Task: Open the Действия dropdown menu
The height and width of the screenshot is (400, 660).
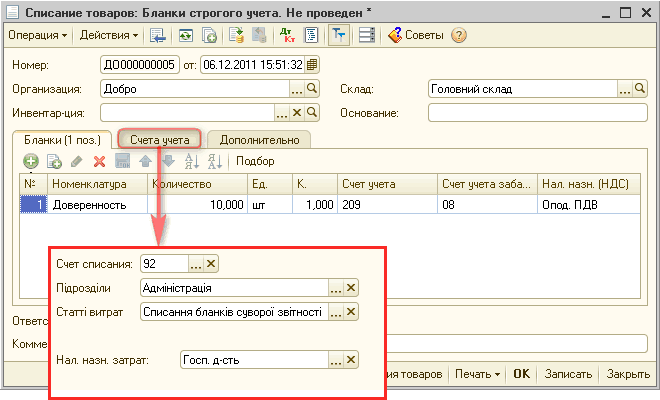Action: (x=108, y=35)
